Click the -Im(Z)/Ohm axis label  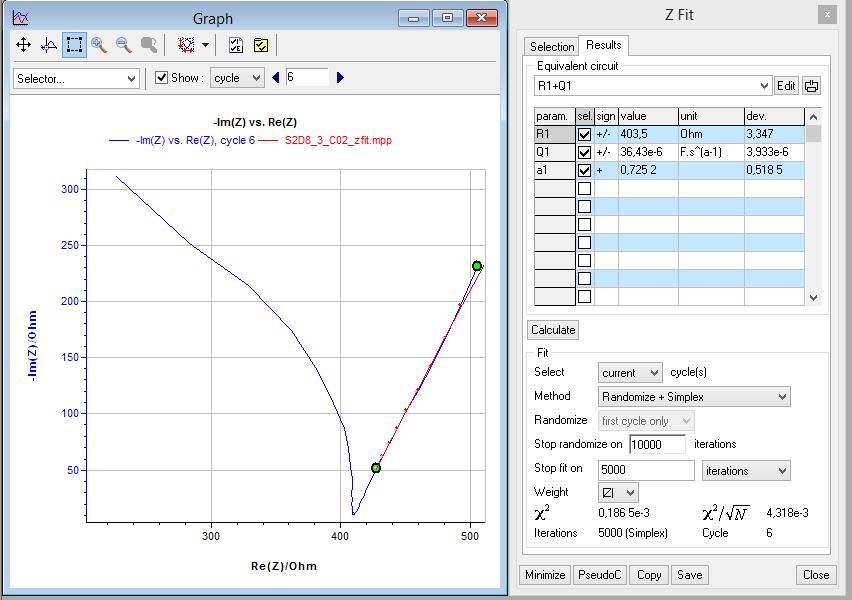[x=32, y=346]
